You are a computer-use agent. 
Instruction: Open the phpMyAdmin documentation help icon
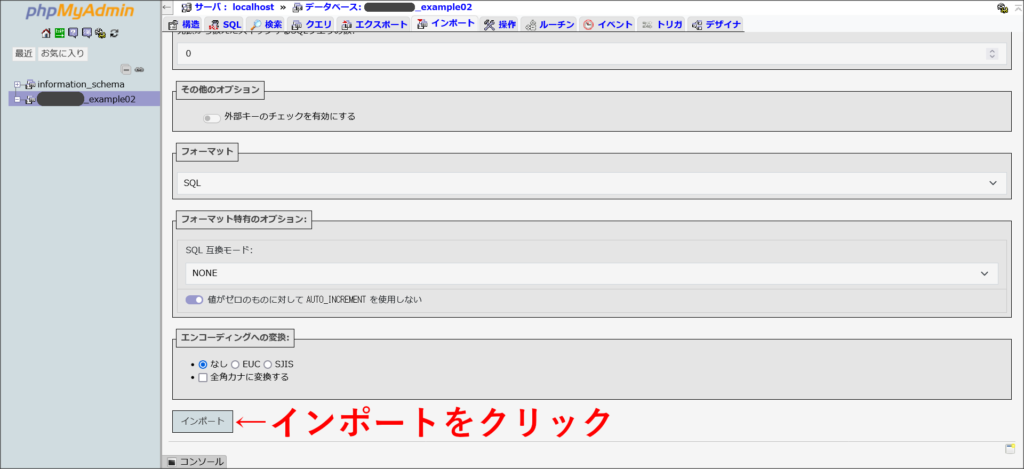click(x=73, y=33)
